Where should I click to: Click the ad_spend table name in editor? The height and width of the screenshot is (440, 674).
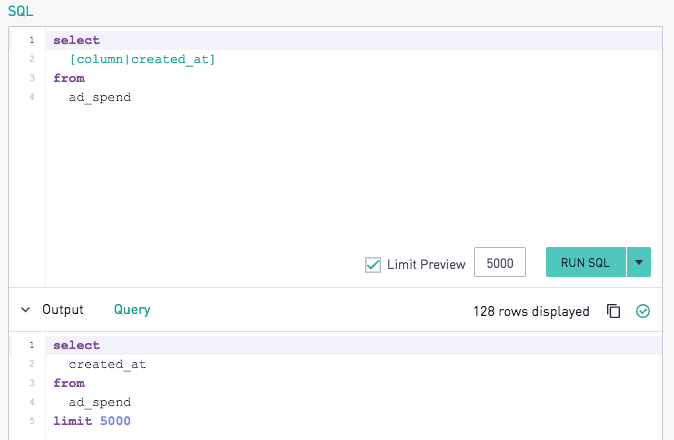point(100,98)
